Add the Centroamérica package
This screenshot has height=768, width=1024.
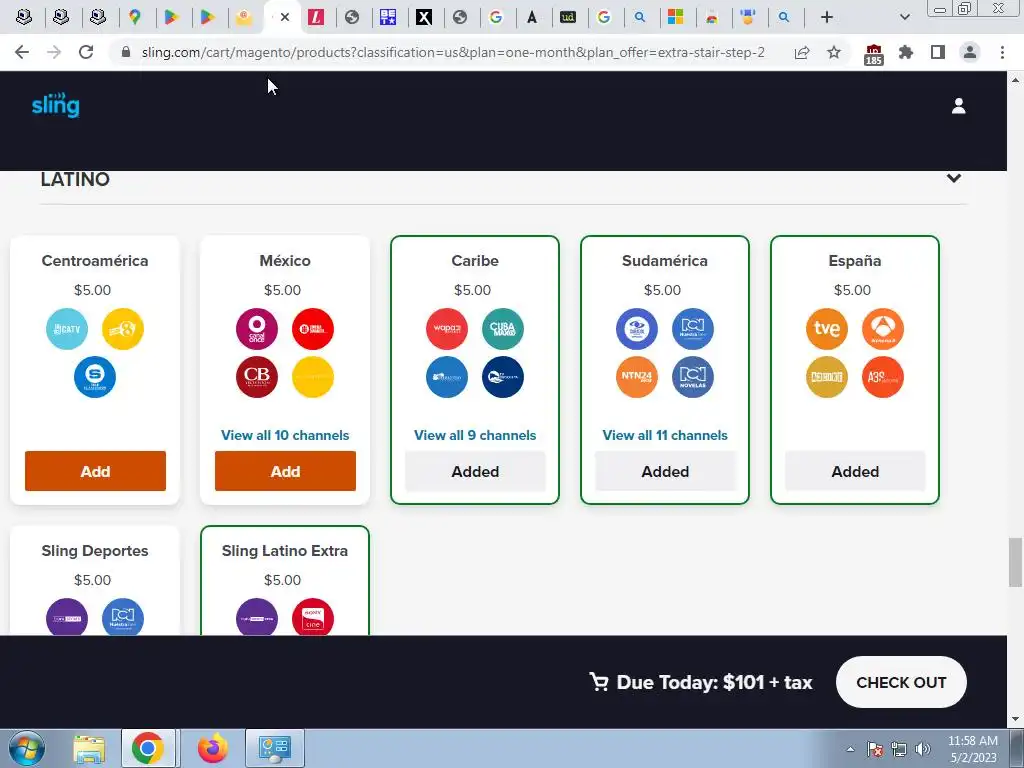click(95, 471)
